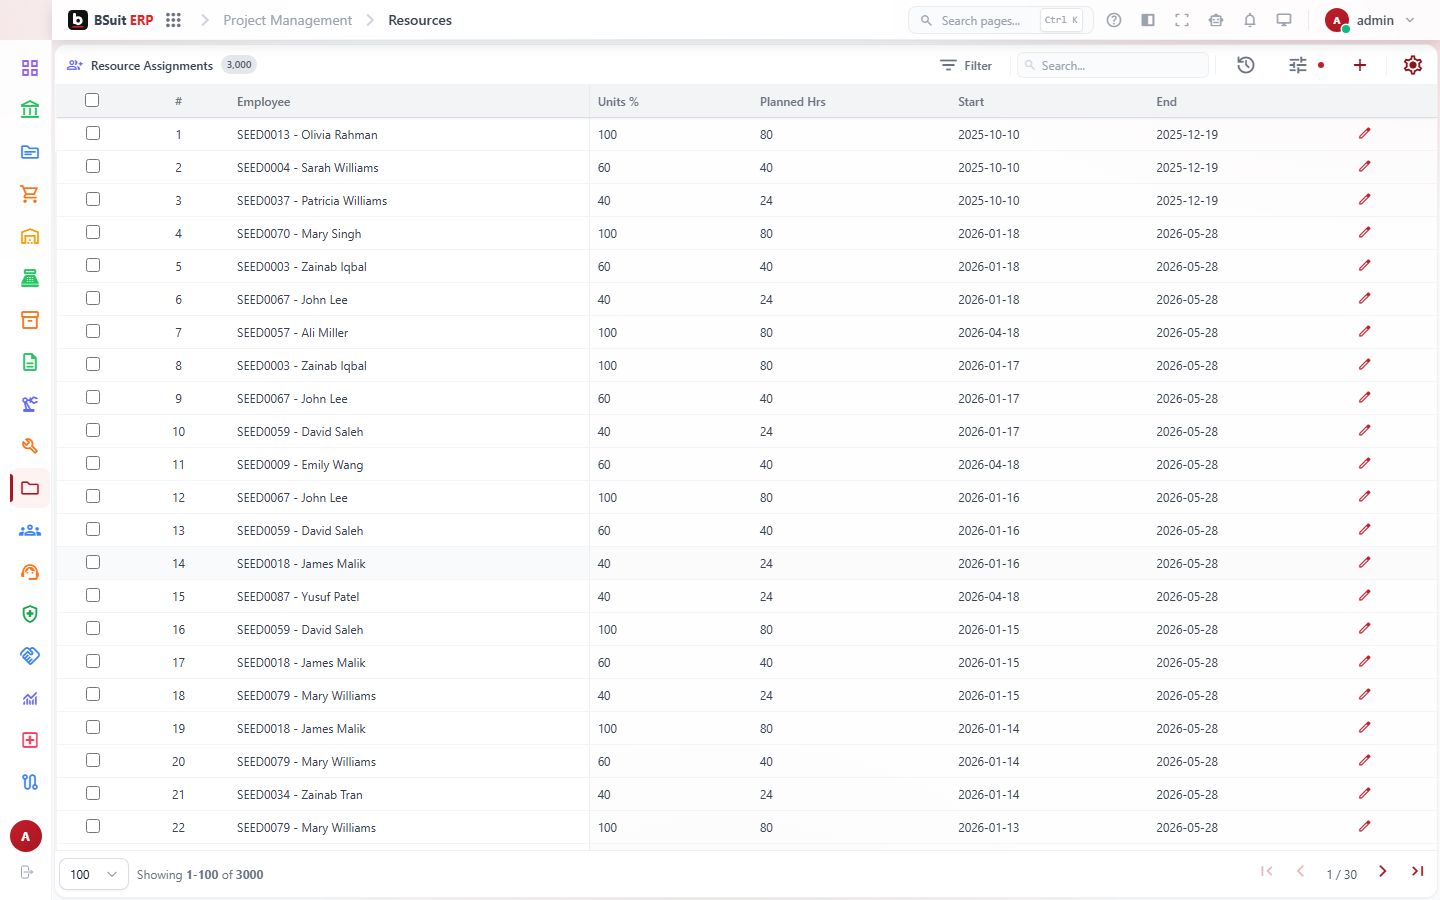The height and width of the screenshot is (900, 1440).
Task: Click the shopping cart module icon
Action: click(x=30, y=194)
